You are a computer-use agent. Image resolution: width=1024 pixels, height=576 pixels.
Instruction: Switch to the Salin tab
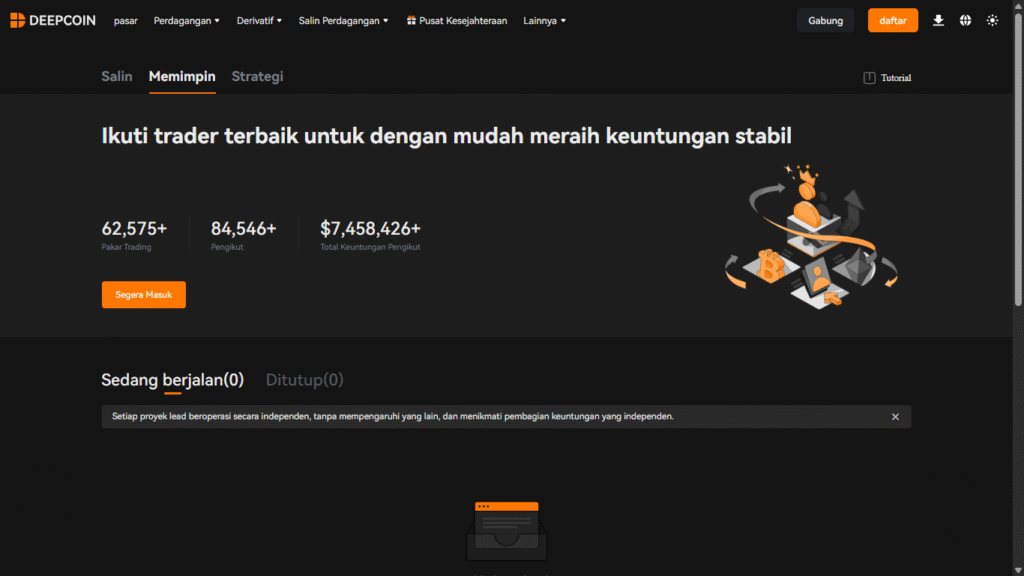117,76
